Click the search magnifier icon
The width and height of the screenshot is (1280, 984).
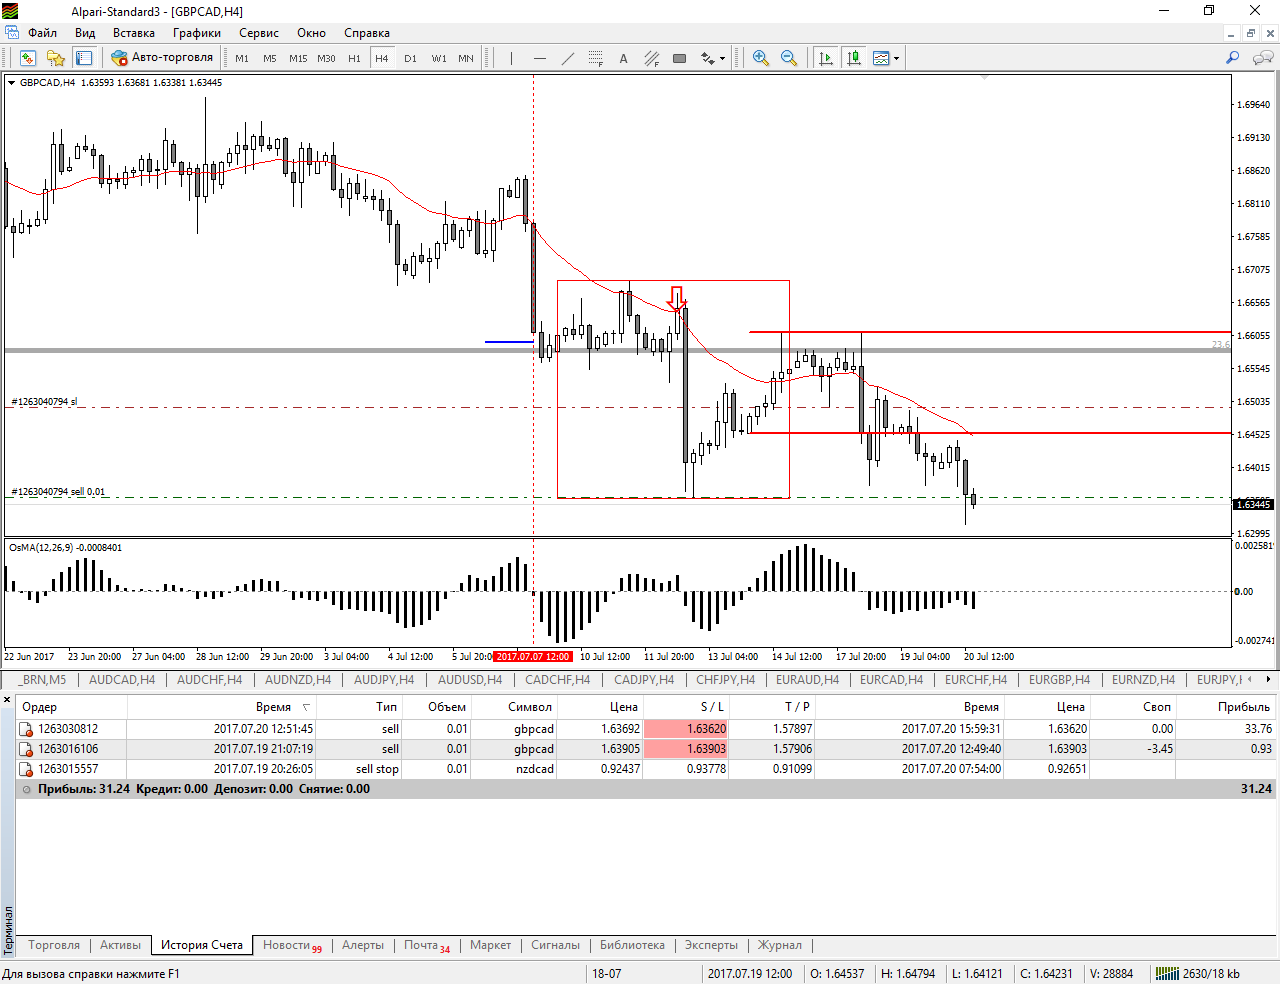click(x=1232, y=58)
